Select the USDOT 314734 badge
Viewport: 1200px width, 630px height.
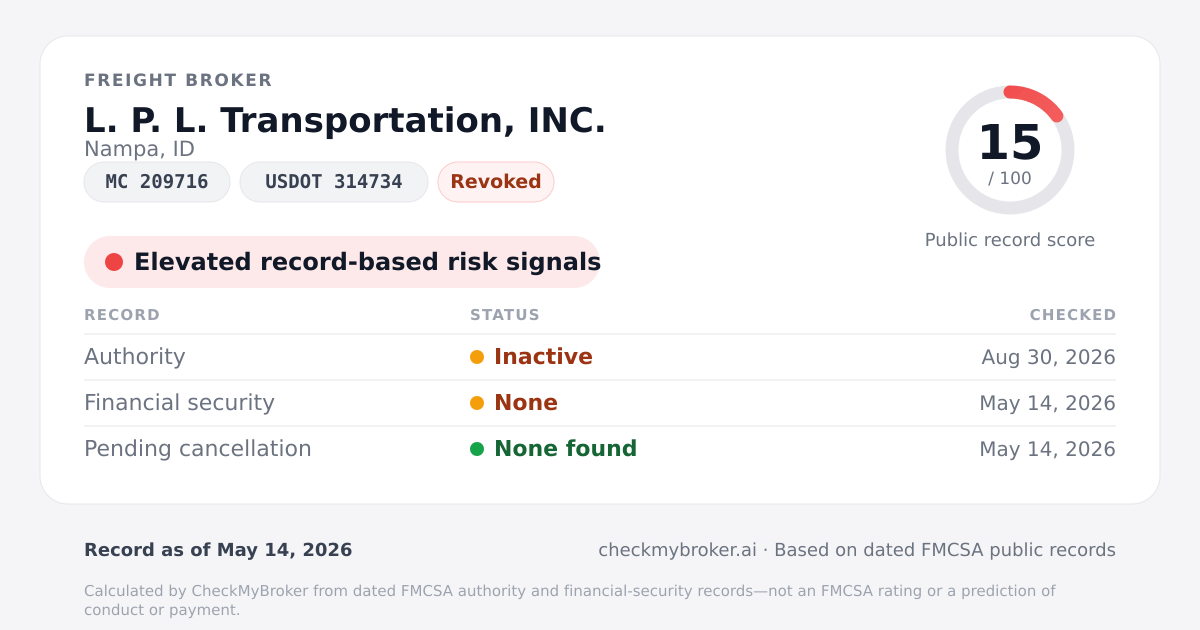tap(334, 182)
